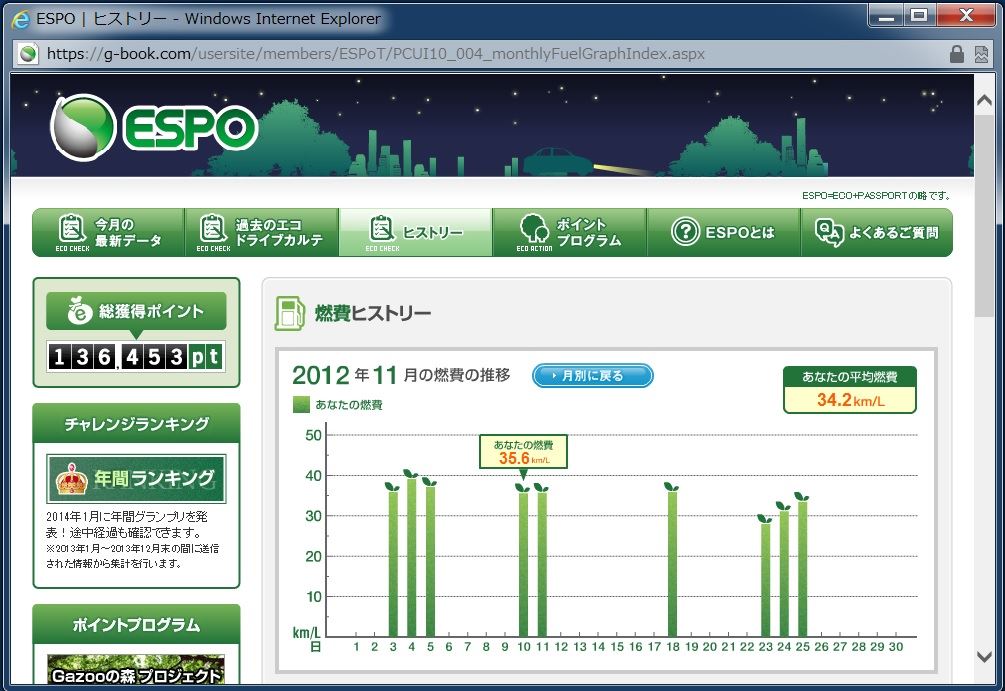Click the fuel bar for day 25
The width and height of the screenshot is (1005, 691).
pyautogui.click(x=802, y=569)
